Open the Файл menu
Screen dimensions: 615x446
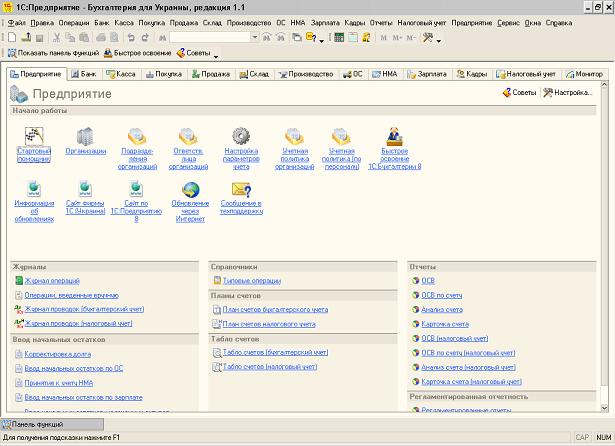[x=16, y=23]
